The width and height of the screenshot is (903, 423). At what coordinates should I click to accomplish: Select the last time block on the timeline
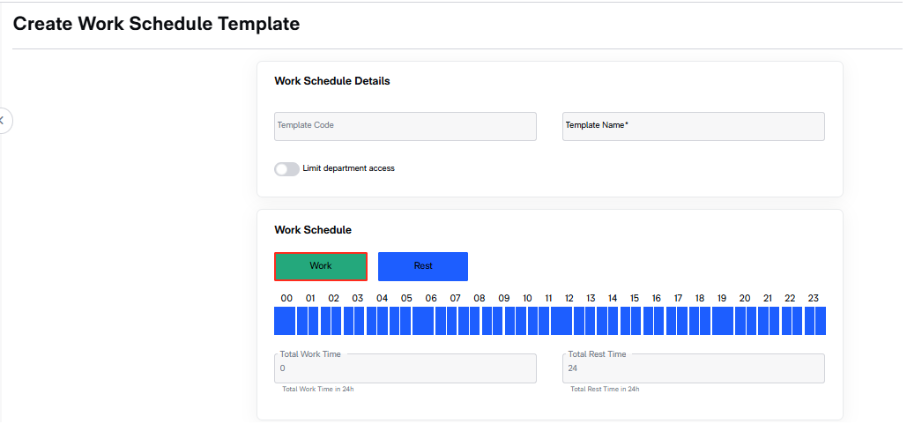click(821, 321)
